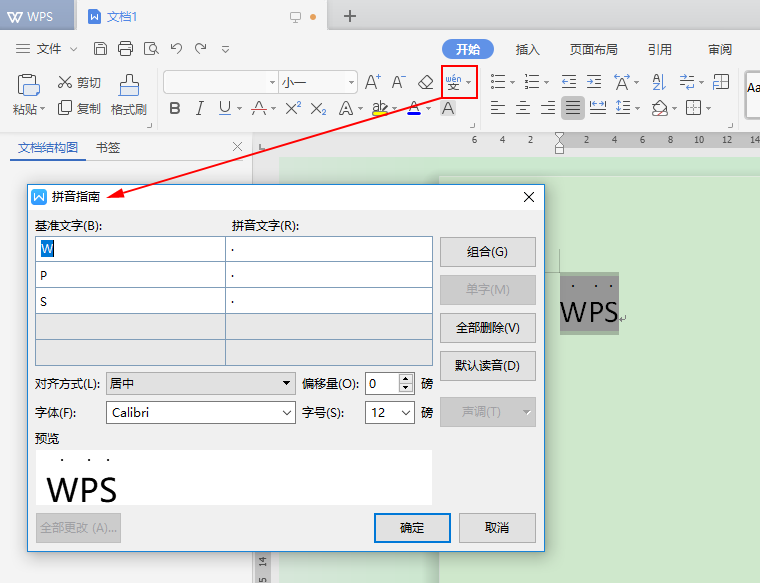Click the Cut (剪切) button
Screen dimensions: 760x583
click(x=79, y=82)
